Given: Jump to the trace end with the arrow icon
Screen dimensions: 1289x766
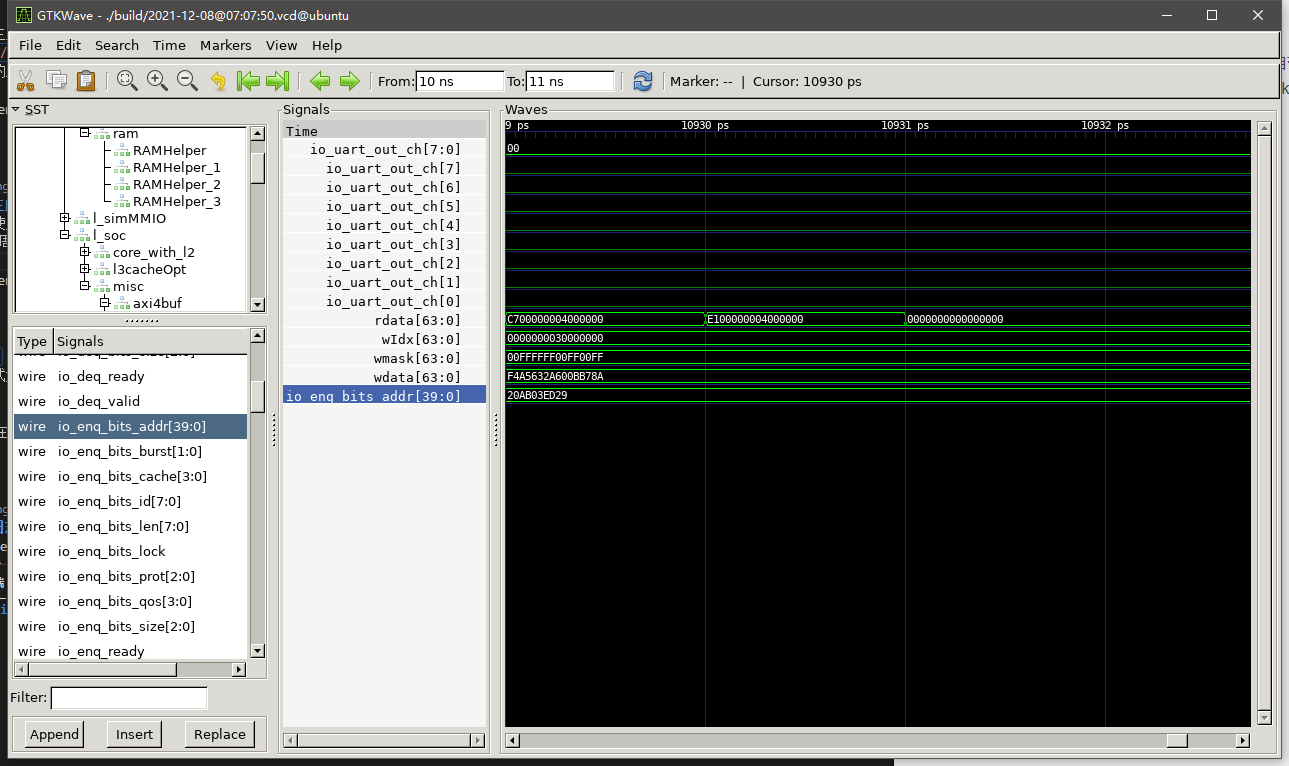Looking at the screenshot, I should point(278,81).
